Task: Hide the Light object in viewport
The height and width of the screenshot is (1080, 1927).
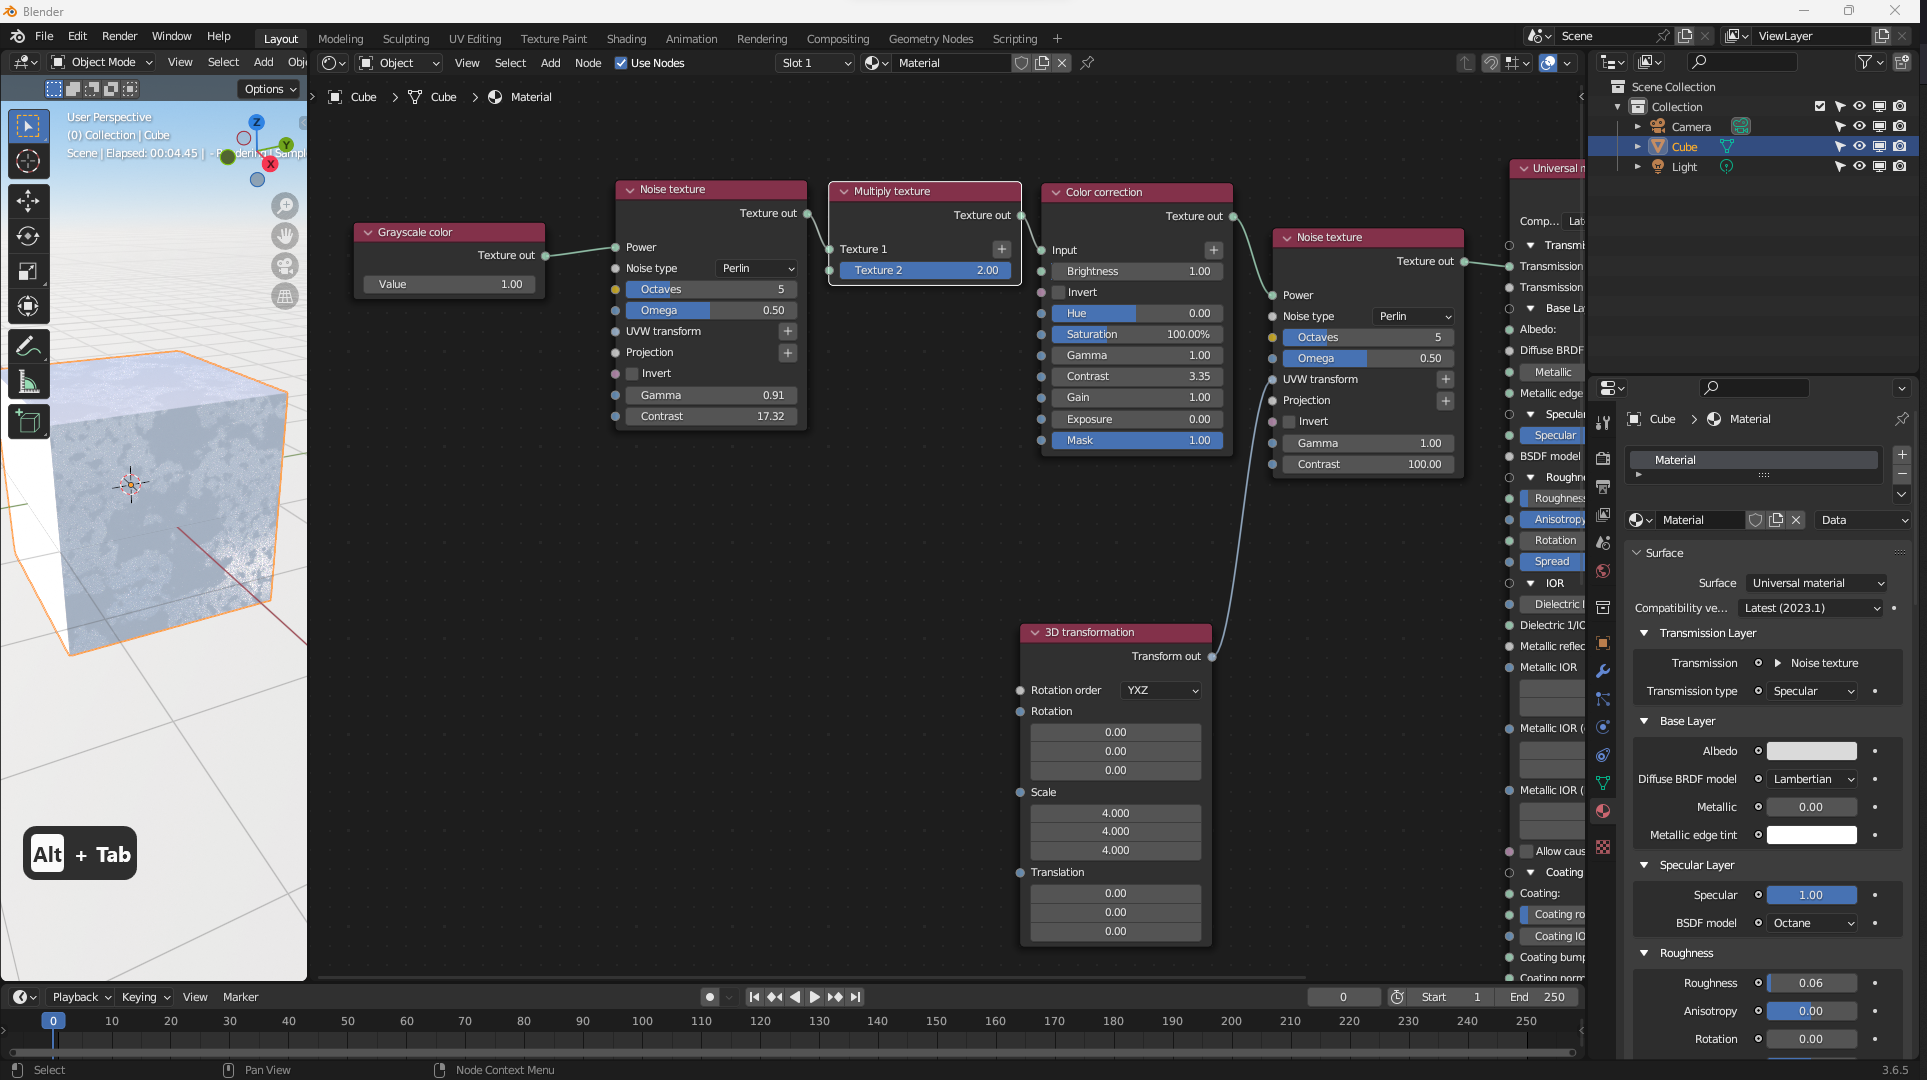Action: point(1859,167)
